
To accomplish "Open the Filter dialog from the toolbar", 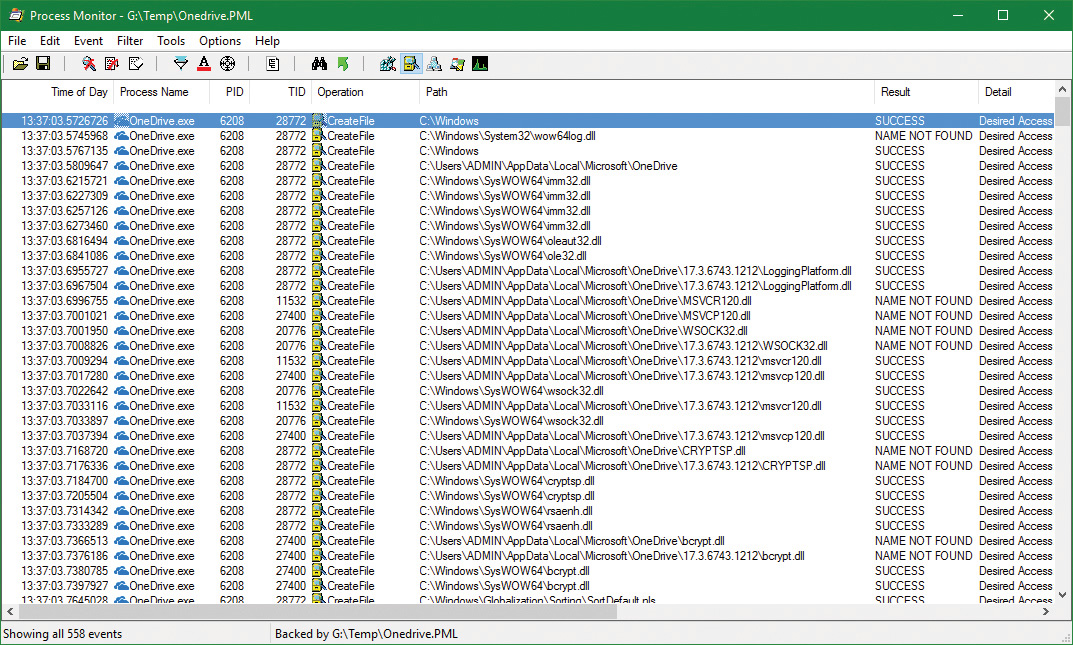I will pyautogui.click(x=181, y=64).
